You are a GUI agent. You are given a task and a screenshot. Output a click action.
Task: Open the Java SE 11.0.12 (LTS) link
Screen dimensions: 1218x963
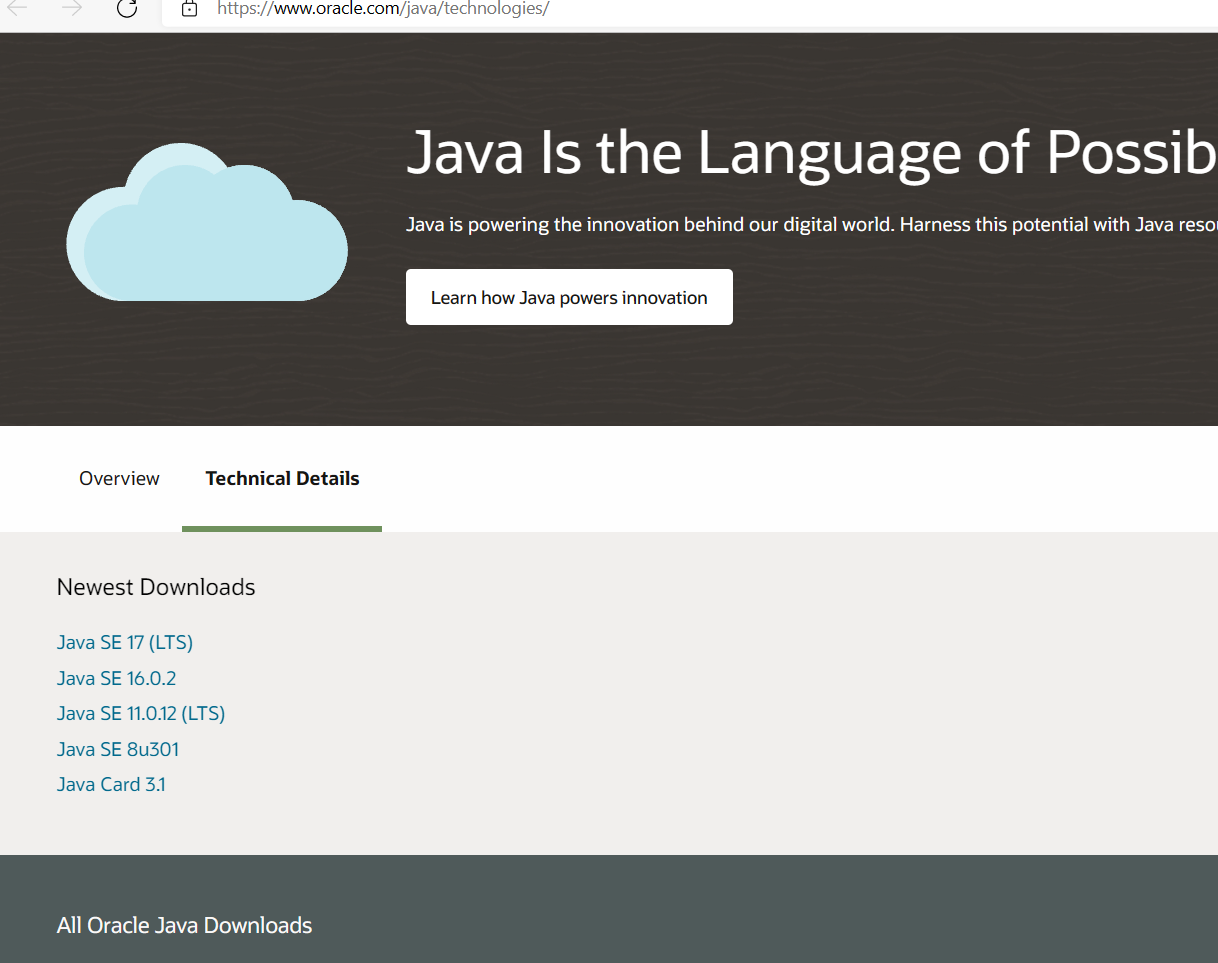tap(141, 714)
